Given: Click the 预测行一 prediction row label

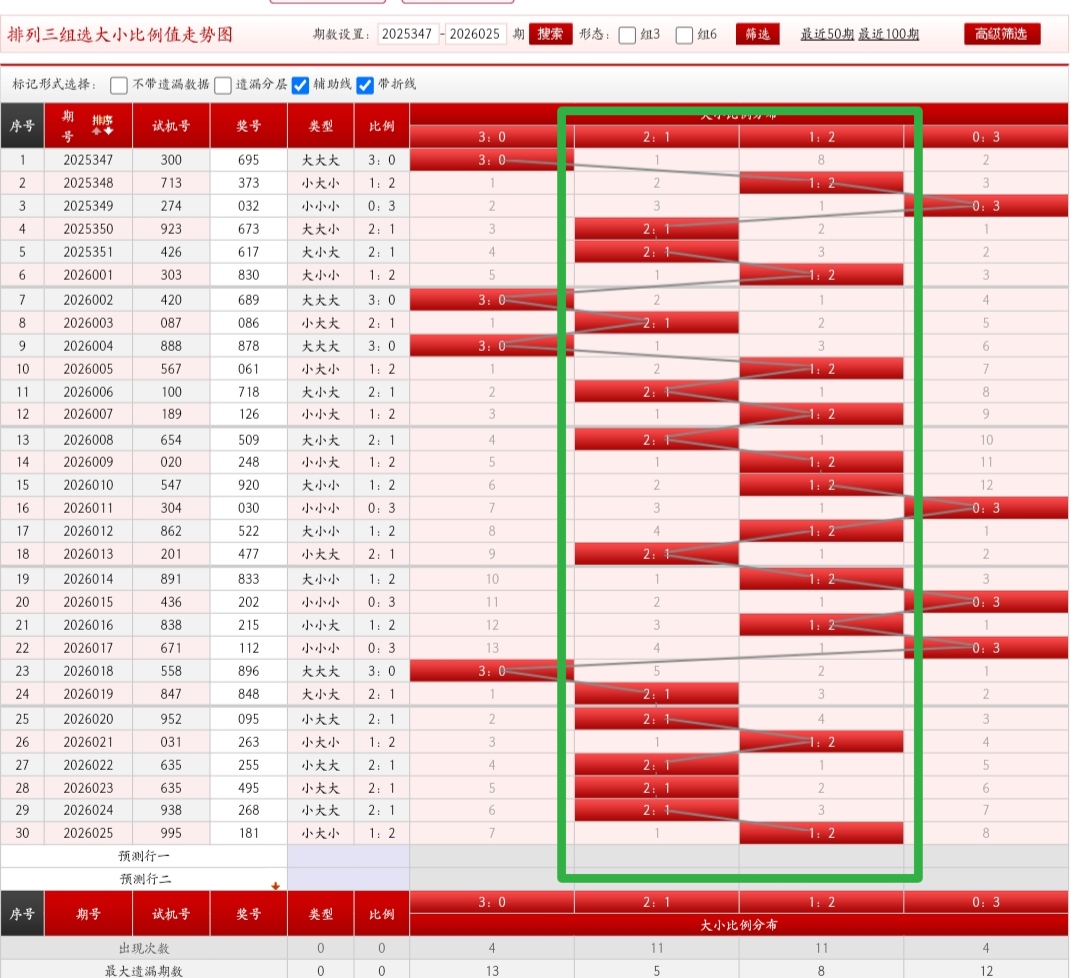Looking at the screenshot, I should (144, 856).
